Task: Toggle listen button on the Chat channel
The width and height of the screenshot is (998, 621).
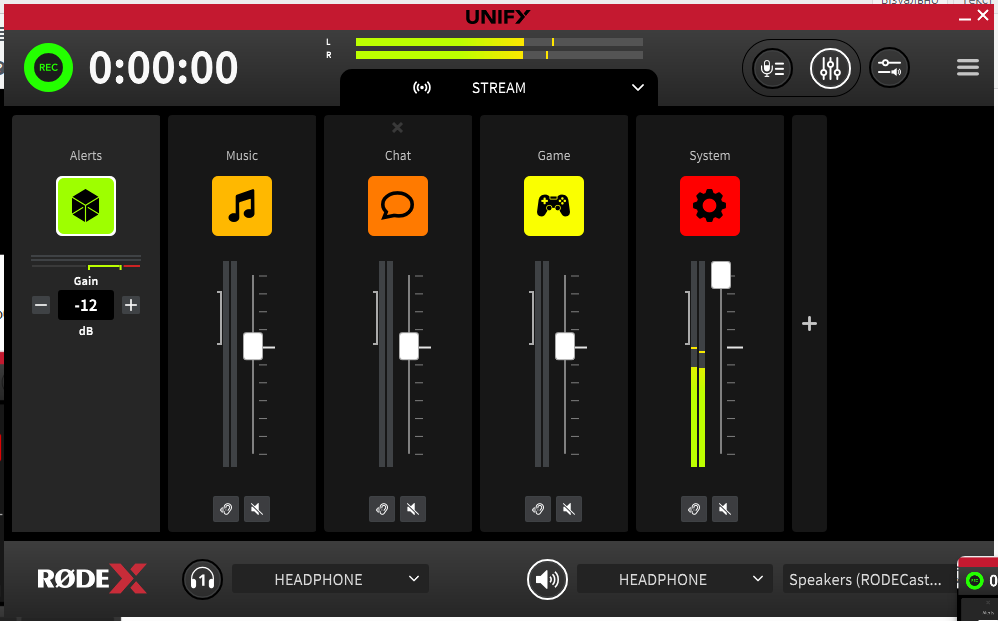Action: [382, 510]
